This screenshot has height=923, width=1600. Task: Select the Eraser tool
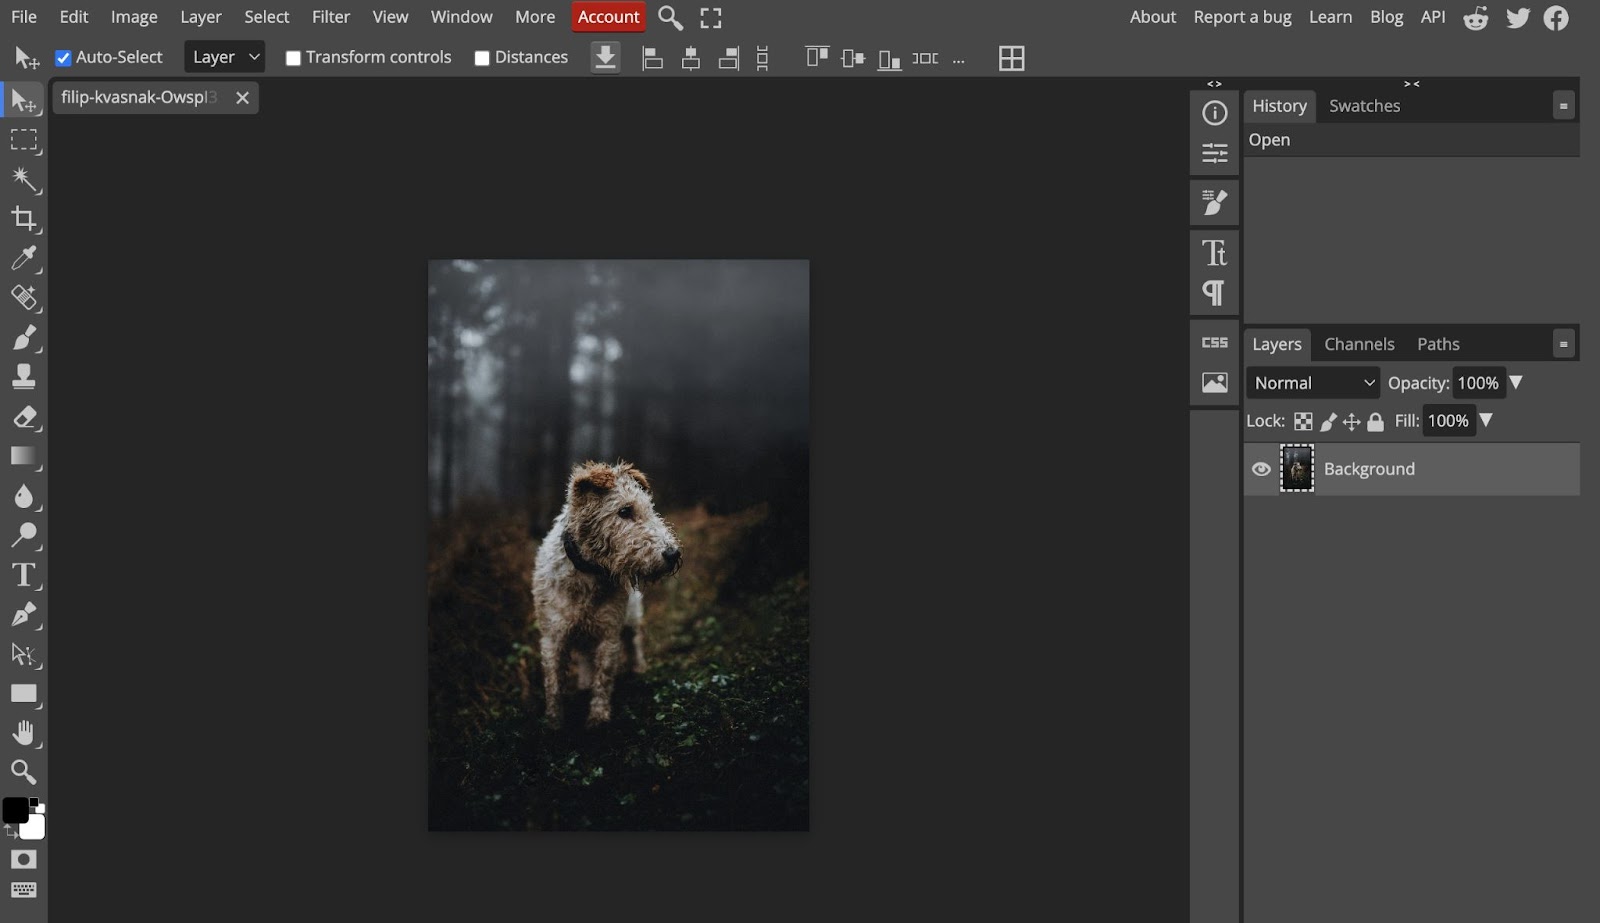click(x=24, y=417)
